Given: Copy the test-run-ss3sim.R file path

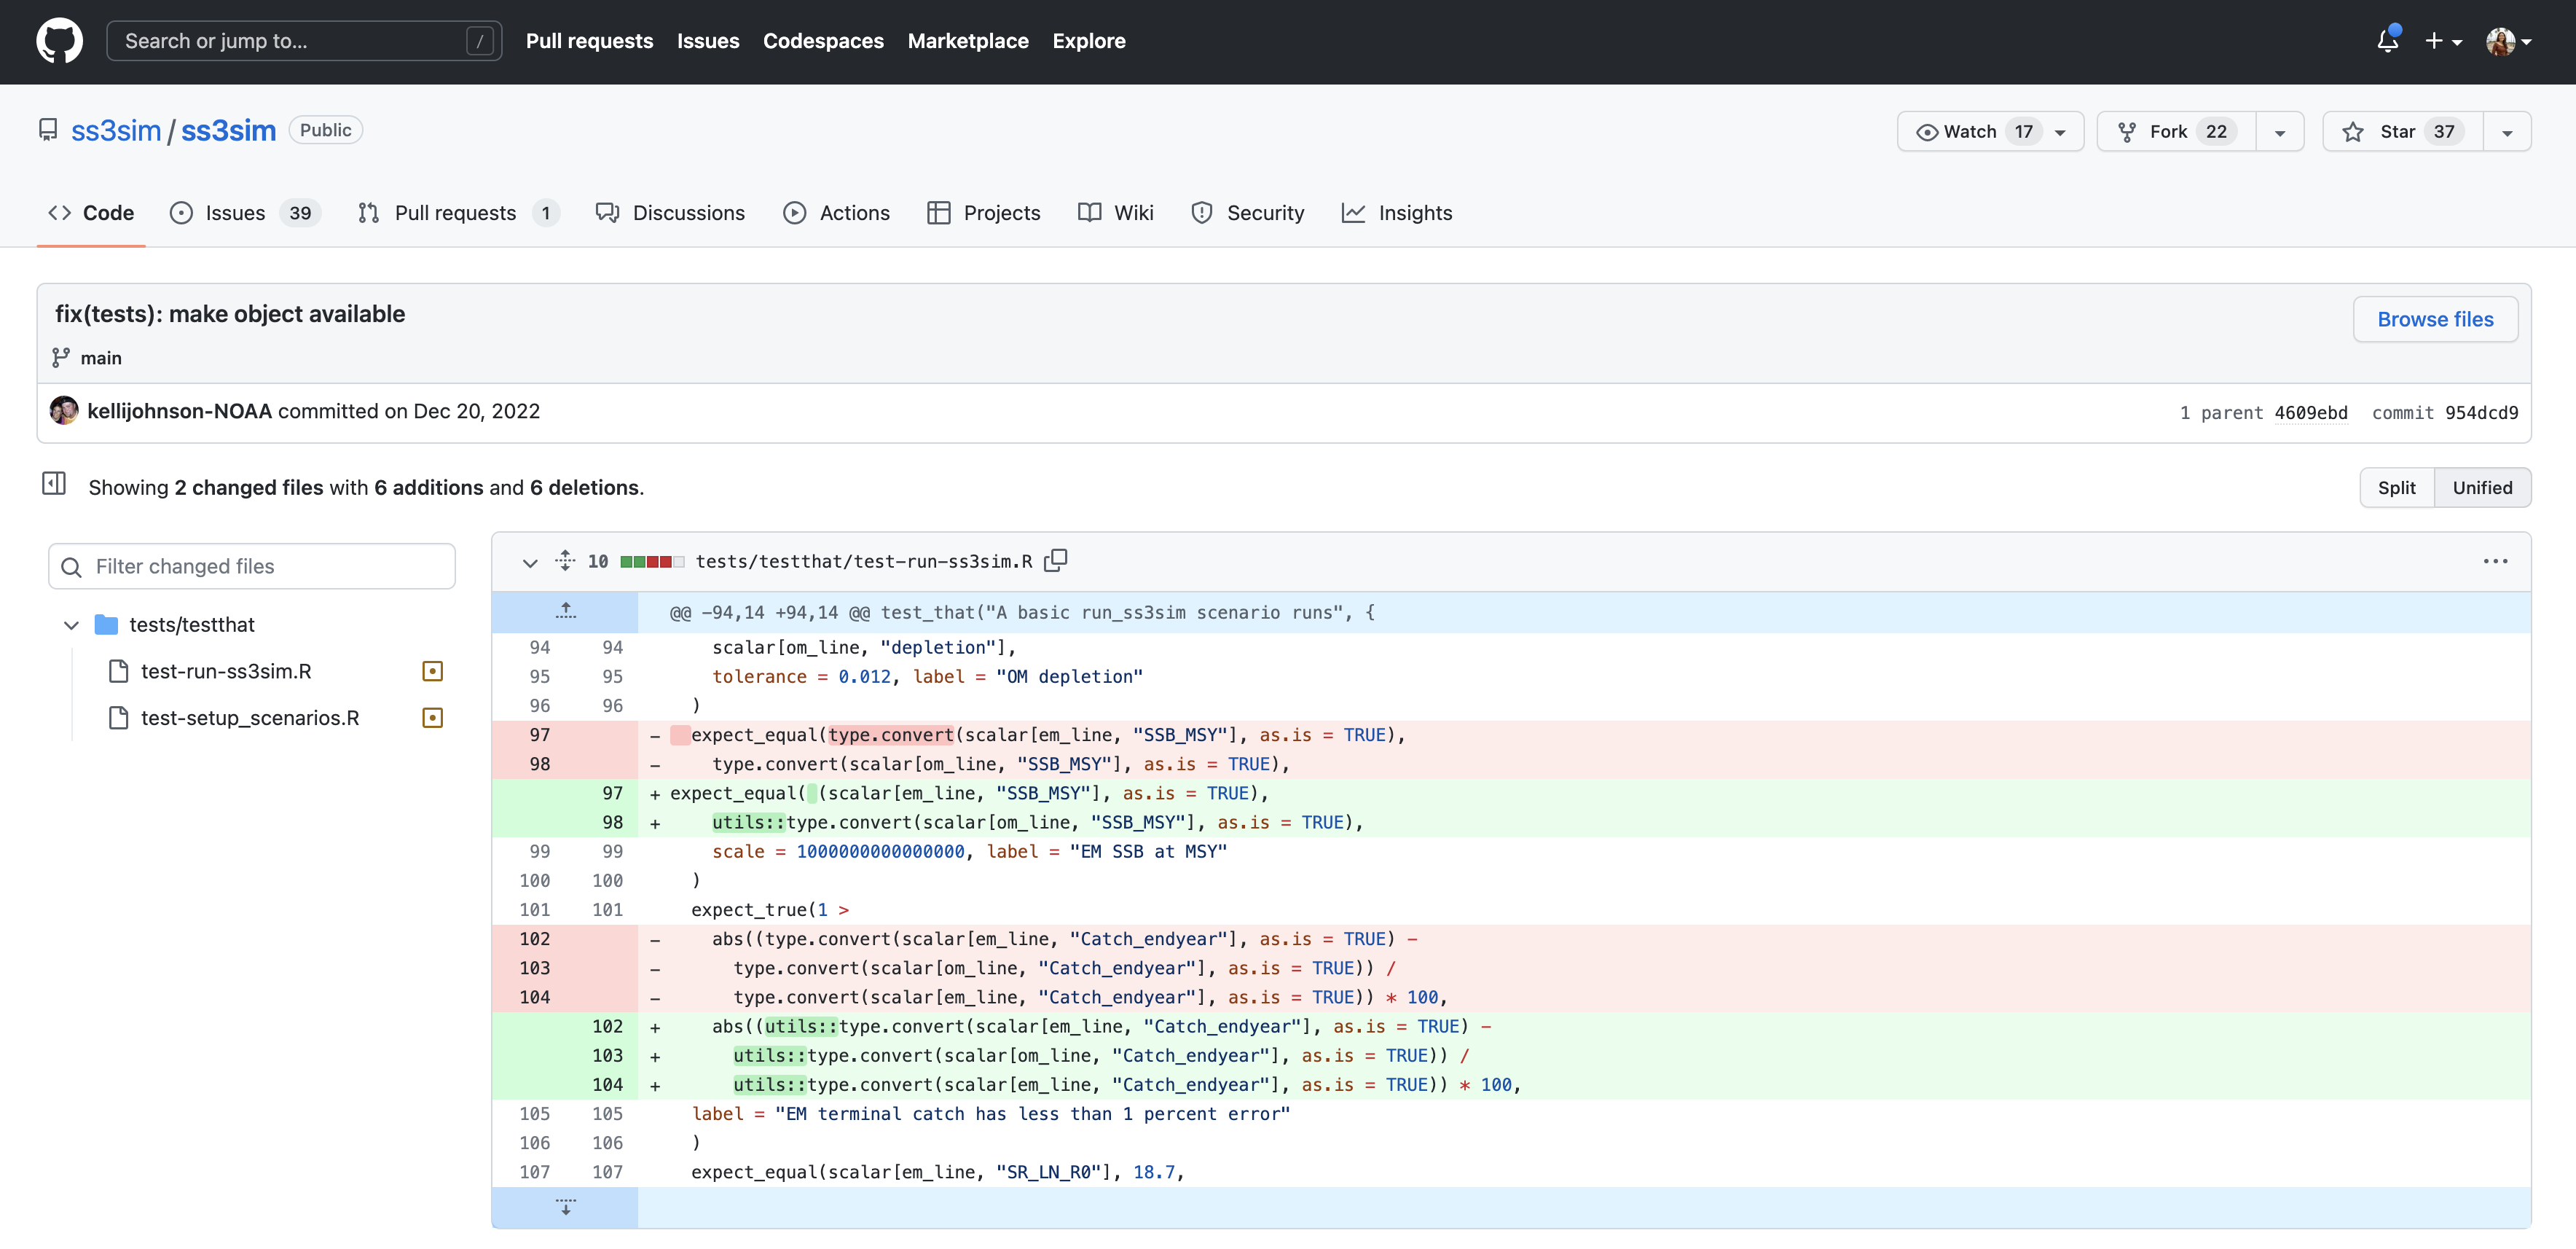Looking at the screenshot, I should coord(1055,561).
